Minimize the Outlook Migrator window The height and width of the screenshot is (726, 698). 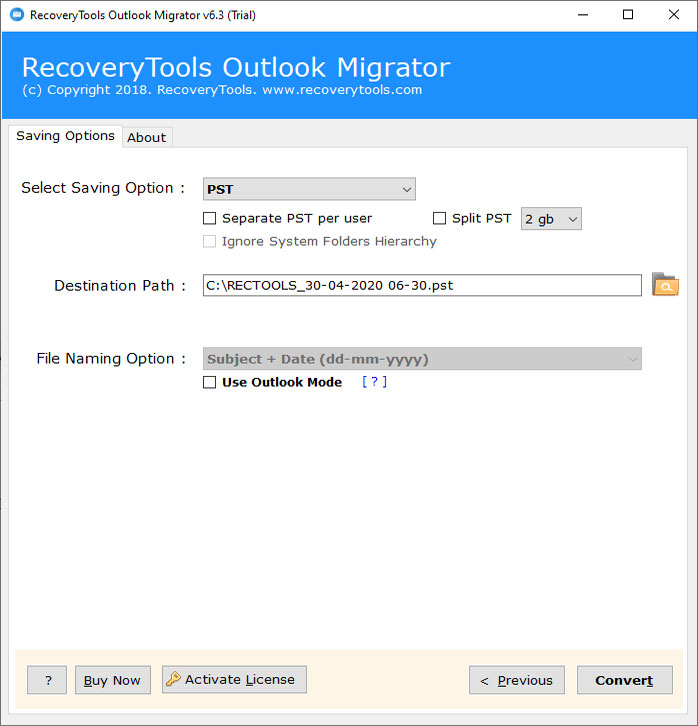pos(583,15)
